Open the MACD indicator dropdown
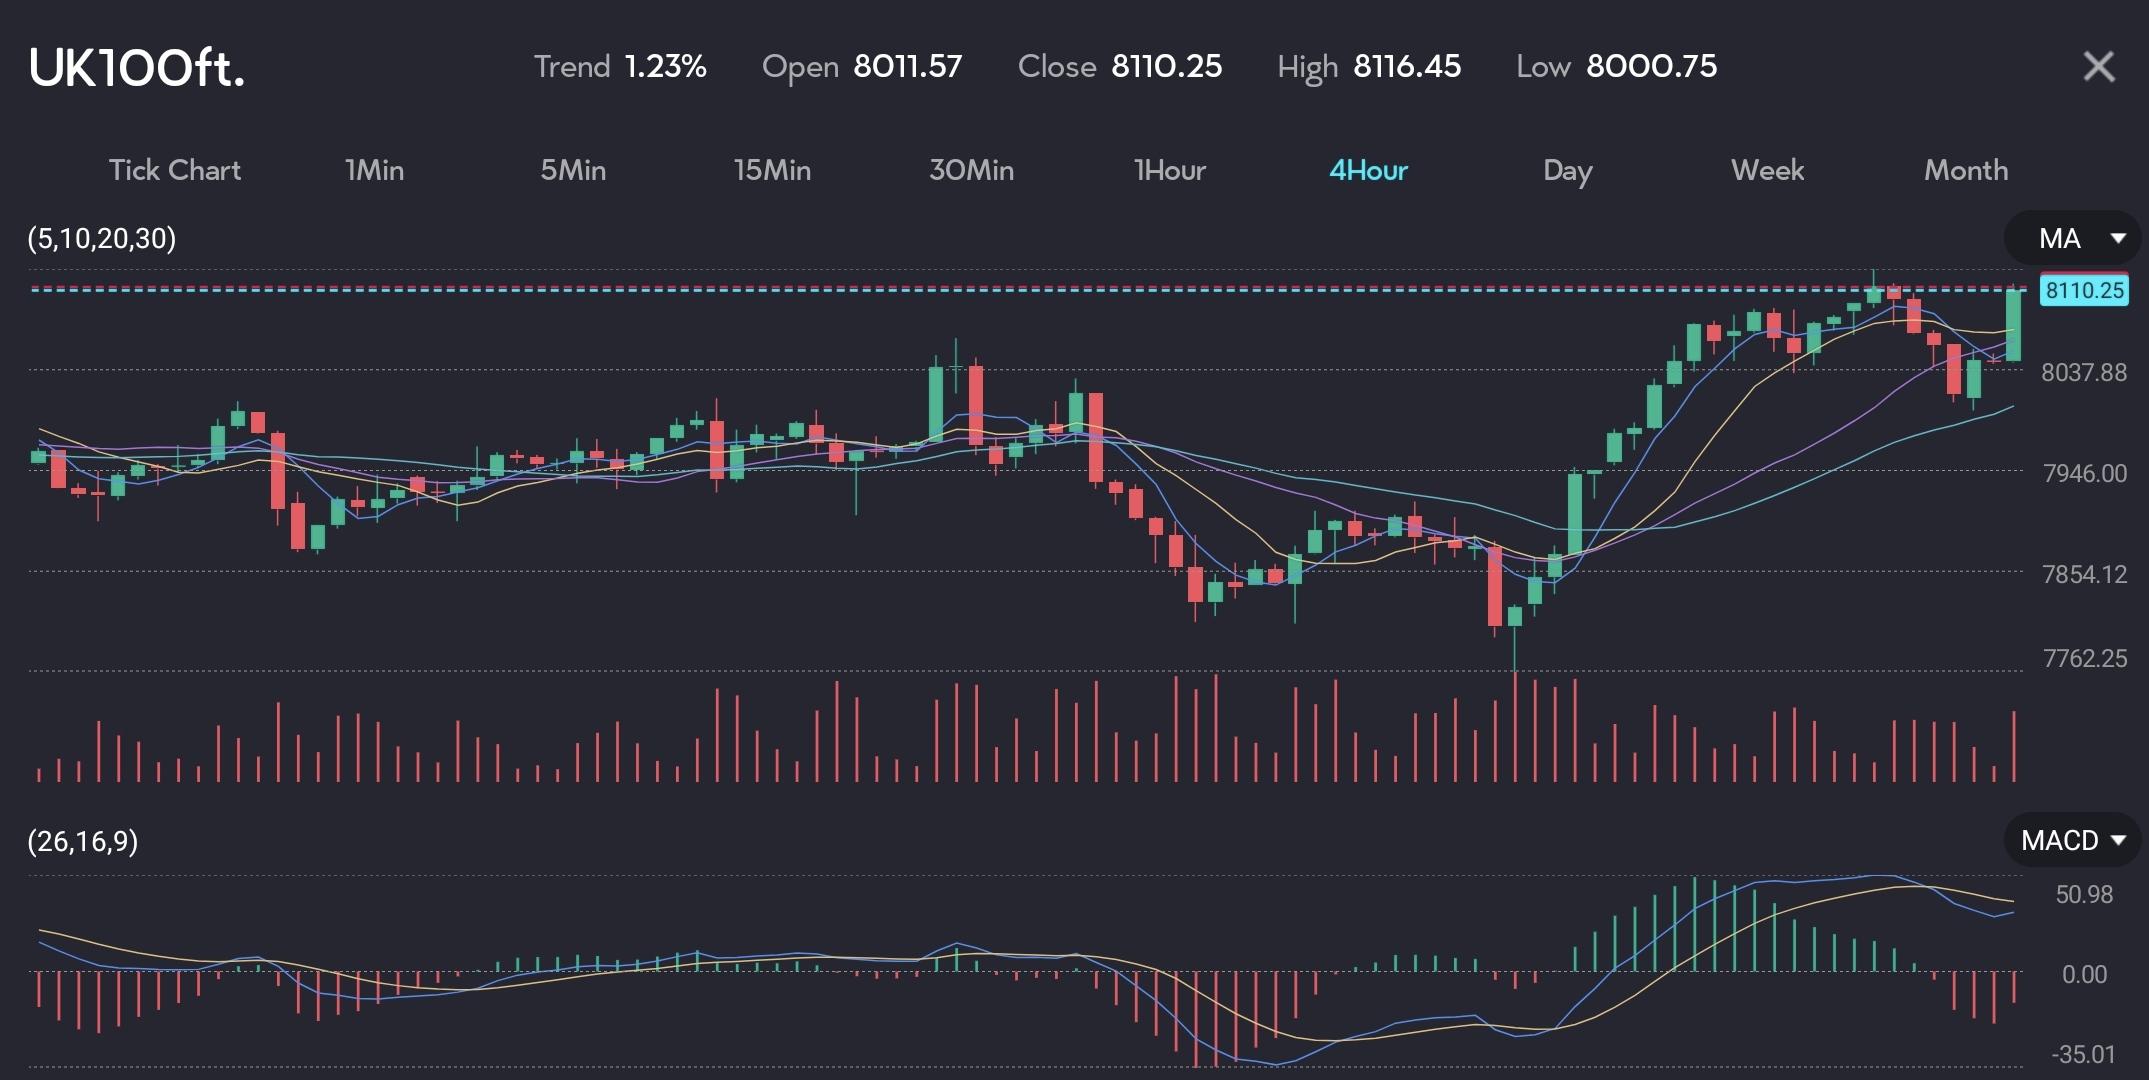The height and width of the screenshot is (1080, 2149). 2072,840
